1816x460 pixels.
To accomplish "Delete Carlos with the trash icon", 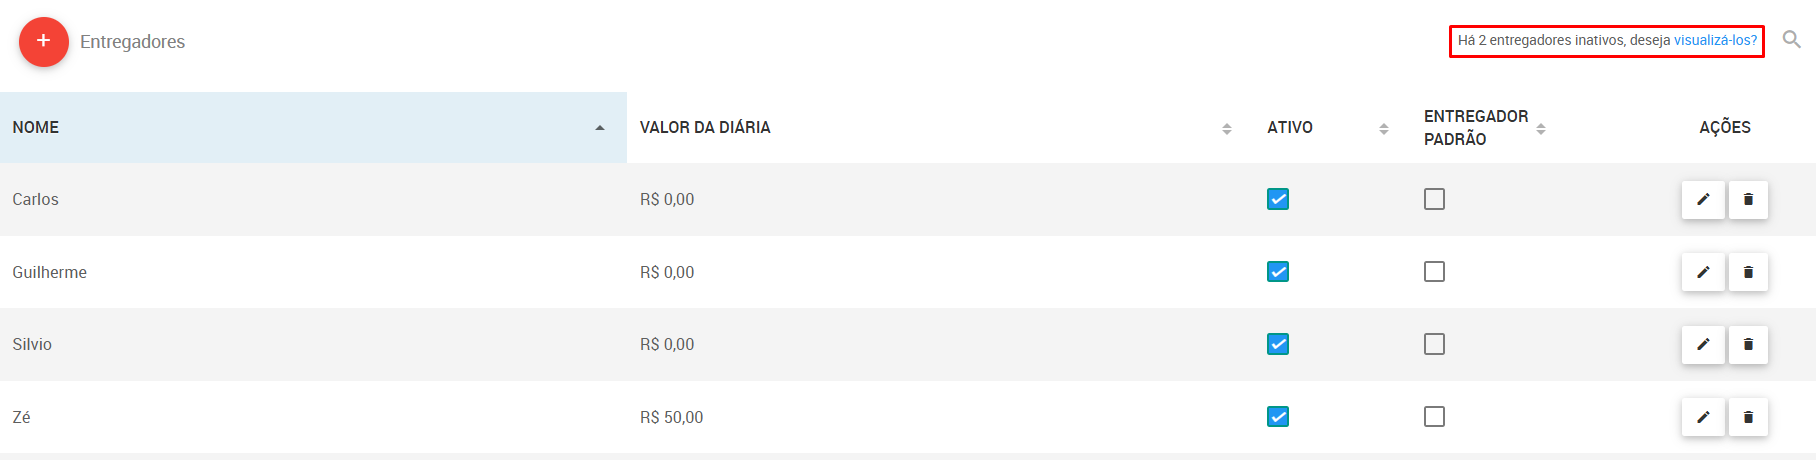I will (x=1748, y=199).
